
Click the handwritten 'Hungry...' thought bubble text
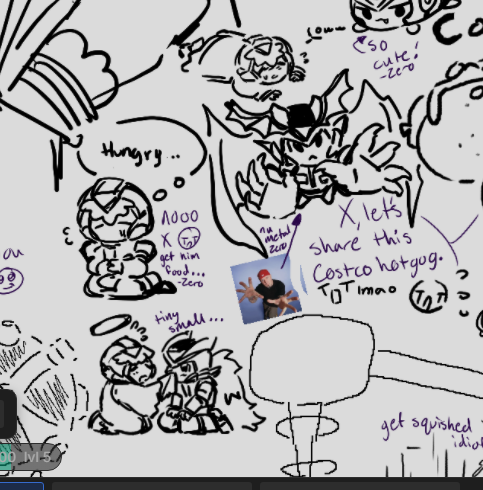coord(140,153)
